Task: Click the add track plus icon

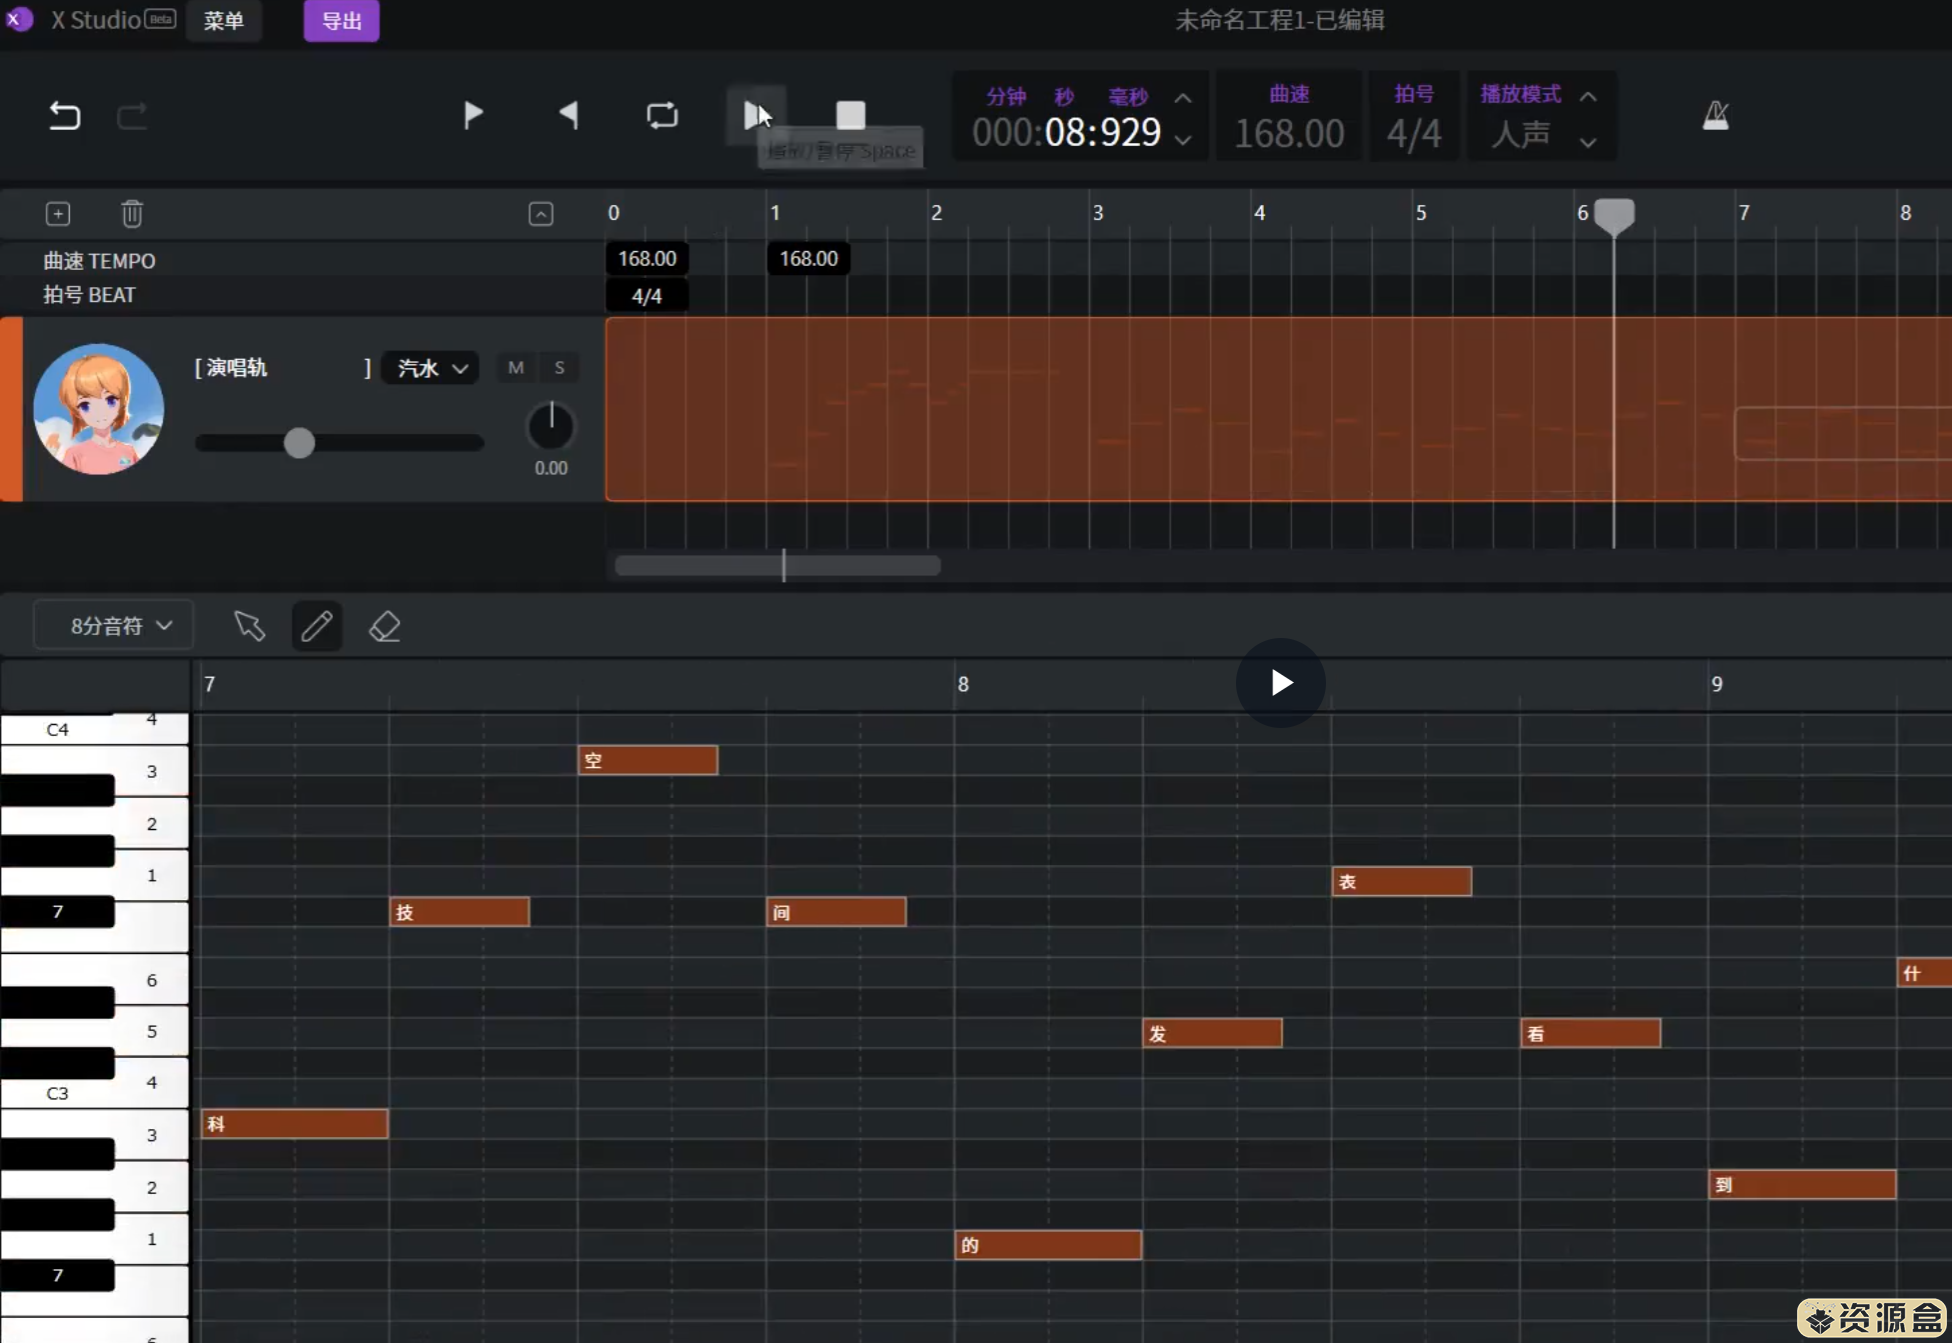Action: (58, 213)
